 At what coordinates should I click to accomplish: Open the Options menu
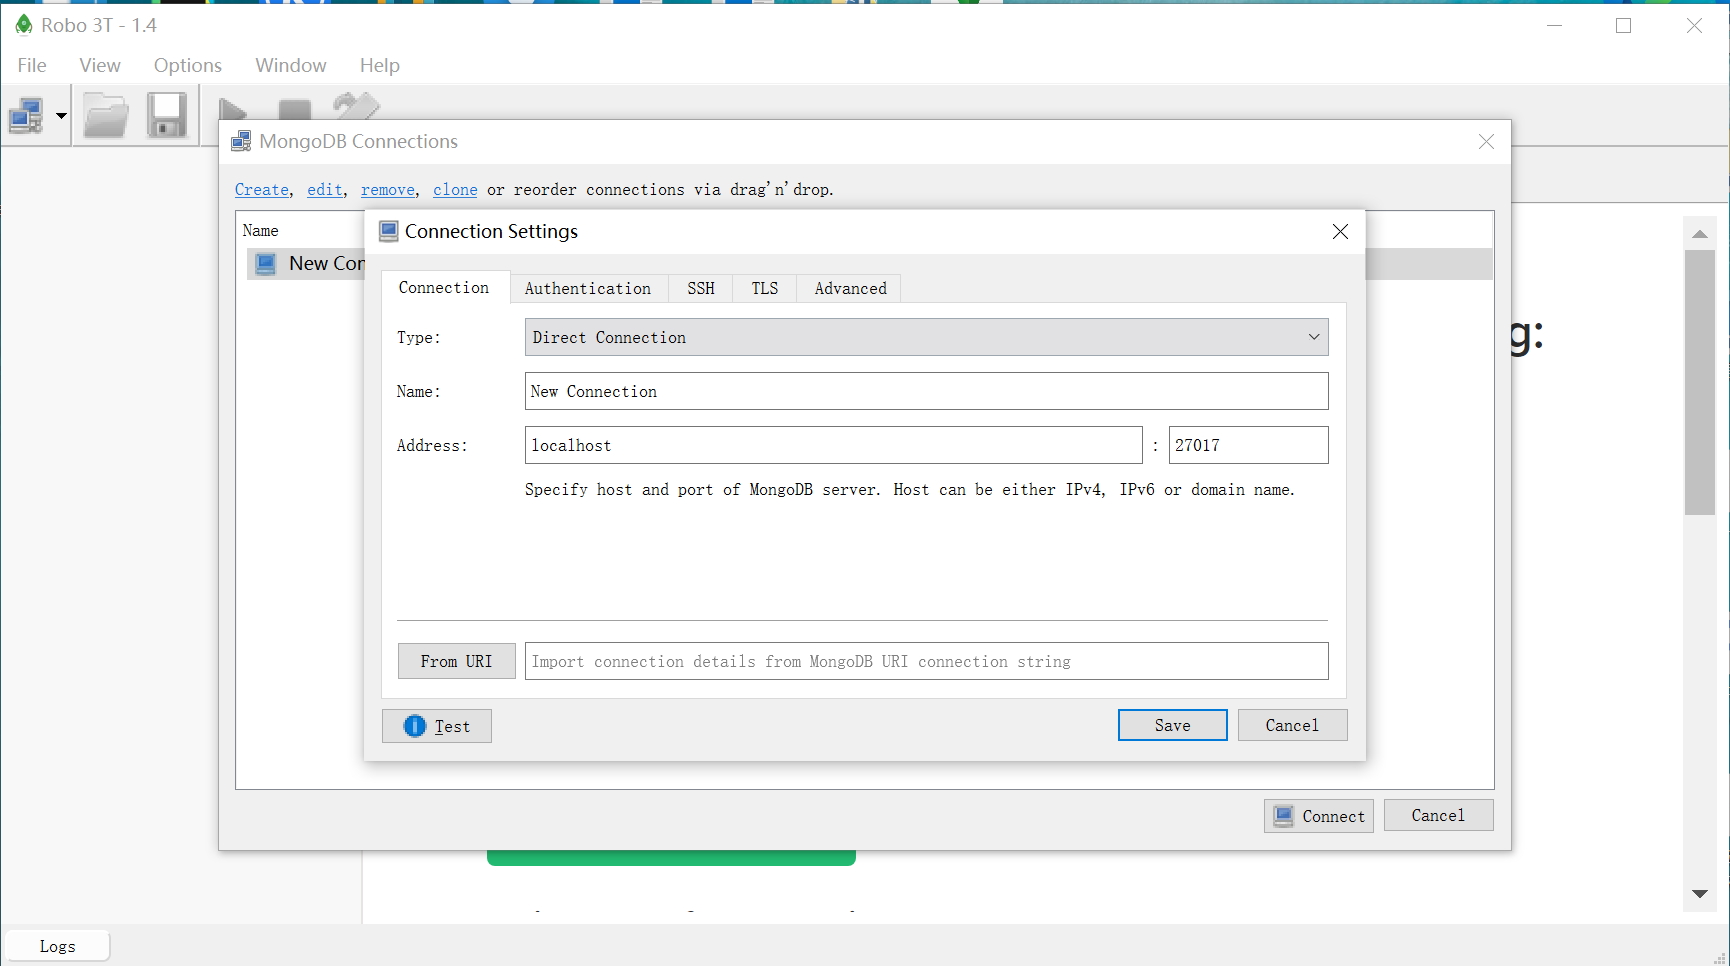[x=188, y=65]
